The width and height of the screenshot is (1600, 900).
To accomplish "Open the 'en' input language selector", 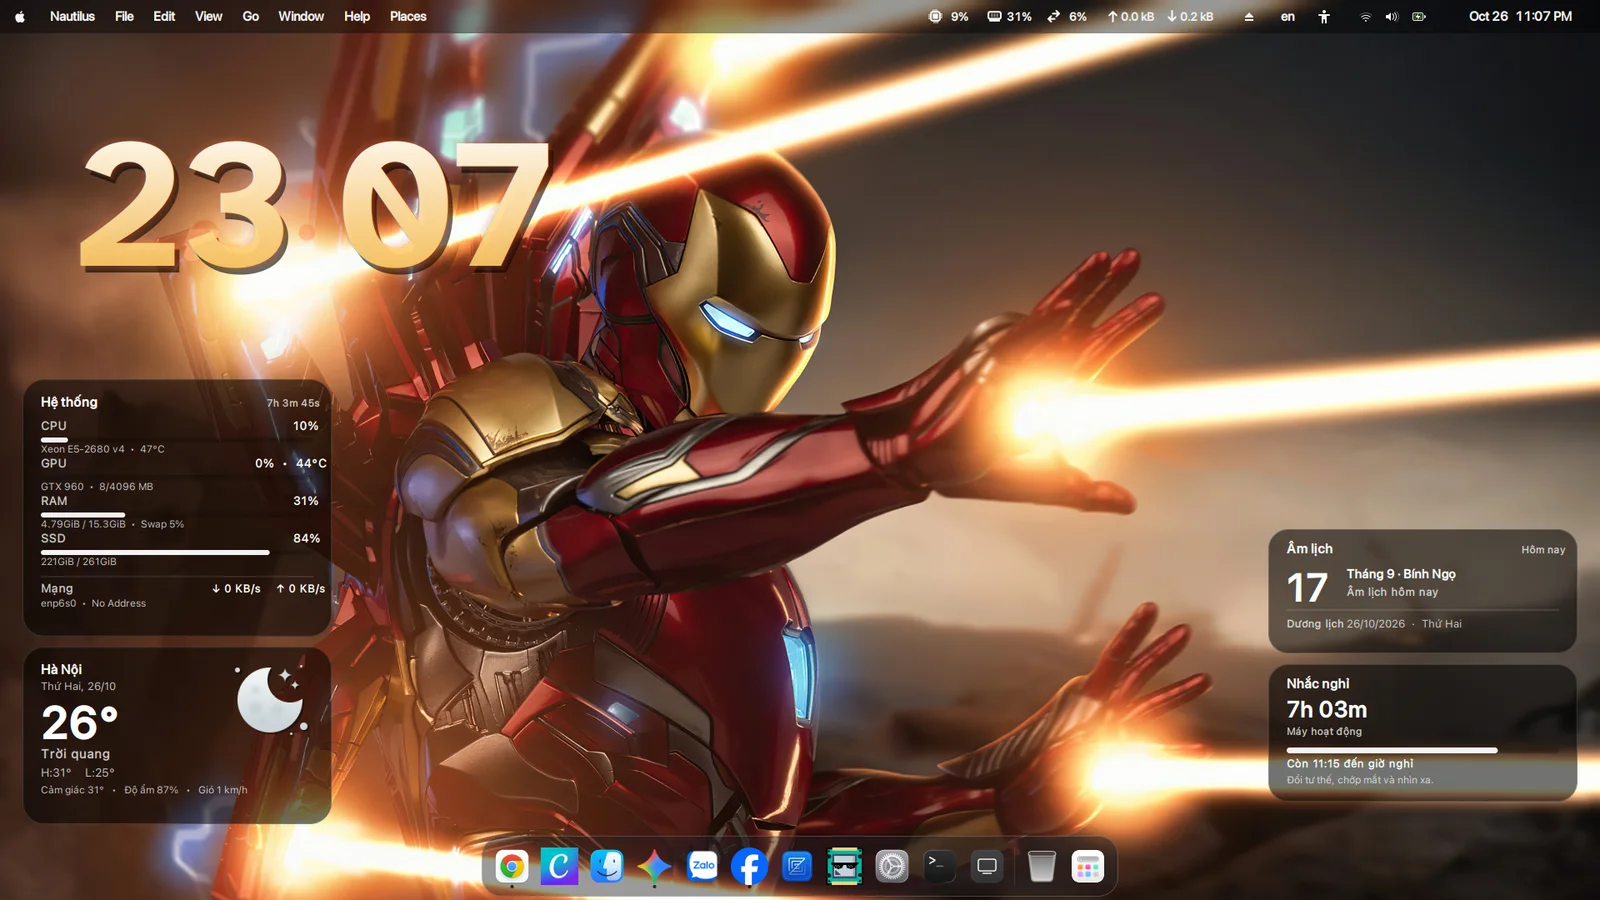I will (1288, 16).
